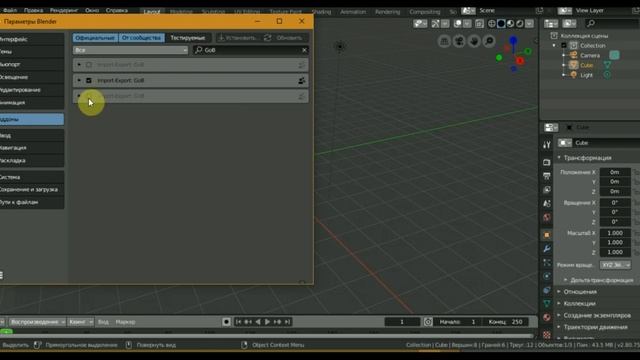The height and width of the screenshot is (360, 640).
Task: Toggle the Официальные addon filter
Action: point(95,38)
